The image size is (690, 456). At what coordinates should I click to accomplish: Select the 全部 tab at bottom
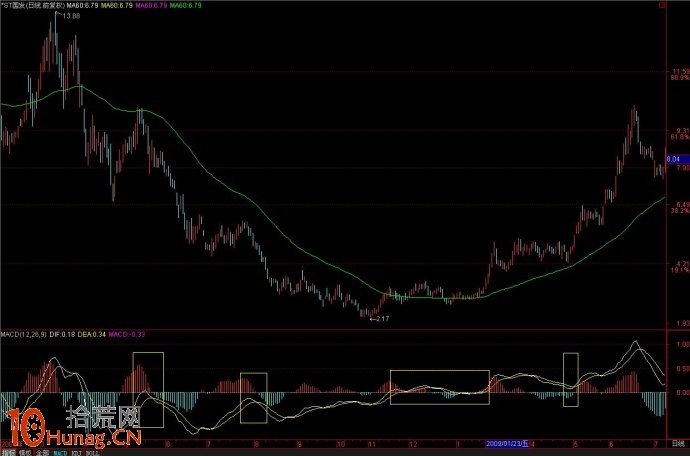tap(42, 453)
